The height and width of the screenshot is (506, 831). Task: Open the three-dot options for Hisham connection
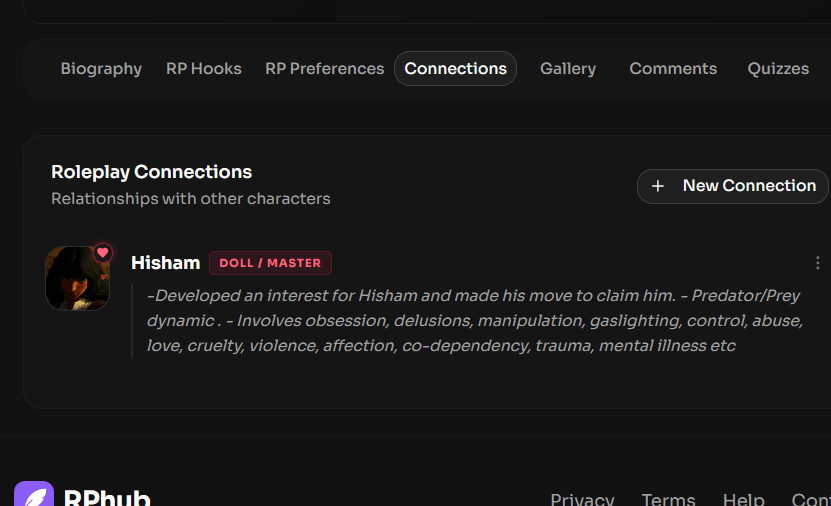[x=818, y=263]
